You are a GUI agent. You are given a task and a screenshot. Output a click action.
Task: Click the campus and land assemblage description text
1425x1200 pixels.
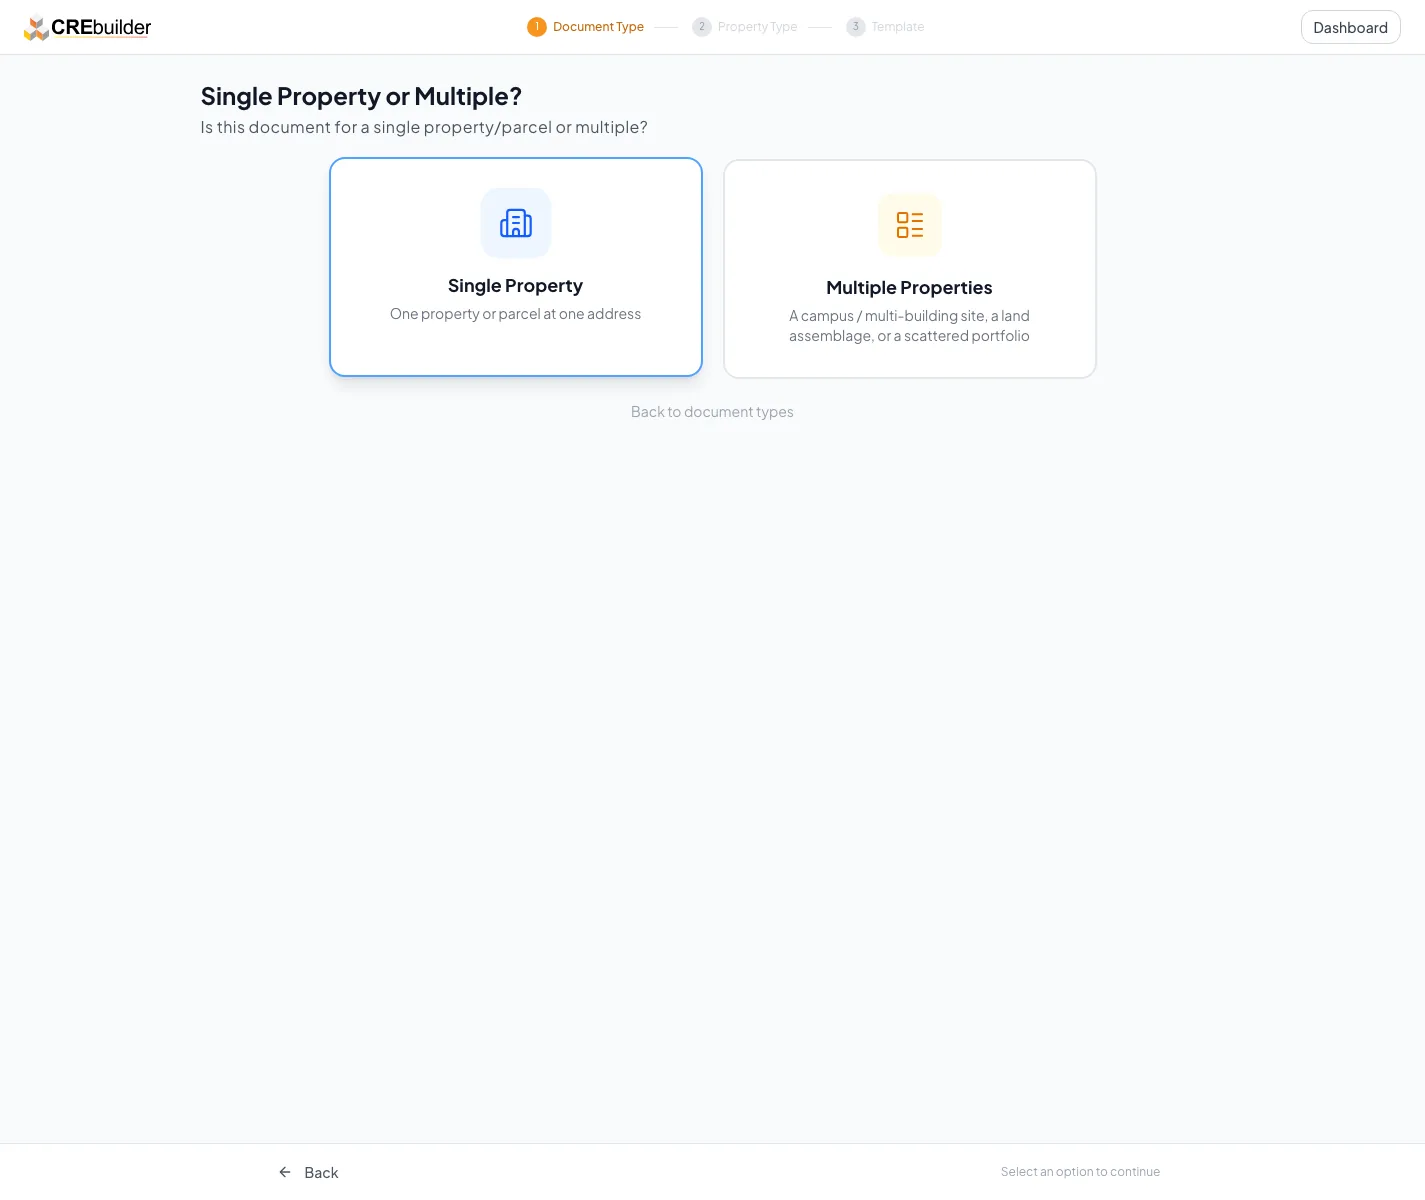coord(910,326)
